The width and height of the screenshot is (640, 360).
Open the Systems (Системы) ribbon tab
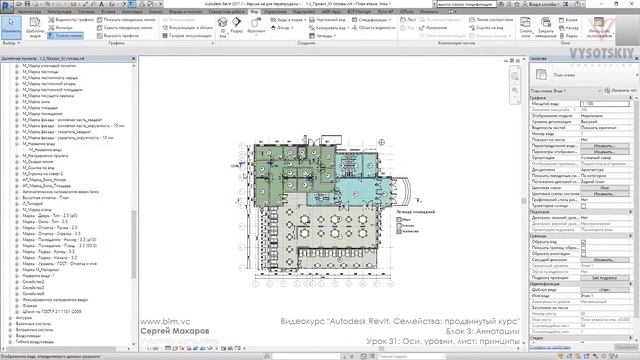[x=87, y=12]
